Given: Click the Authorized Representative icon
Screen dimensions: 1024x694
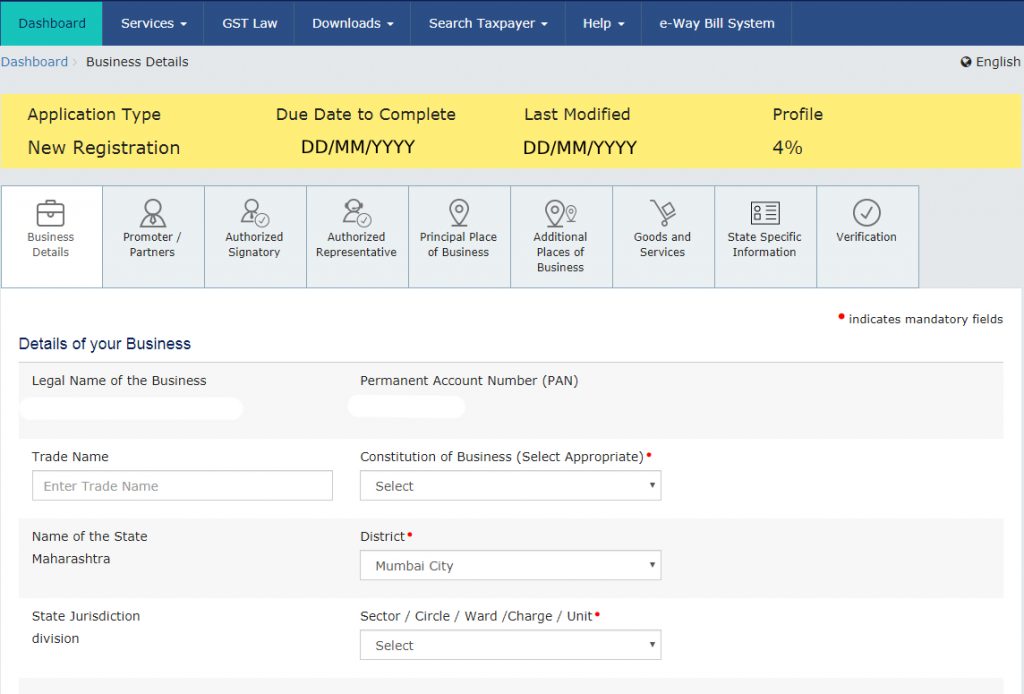Looking at the screenshot, I should coord(357,213).
